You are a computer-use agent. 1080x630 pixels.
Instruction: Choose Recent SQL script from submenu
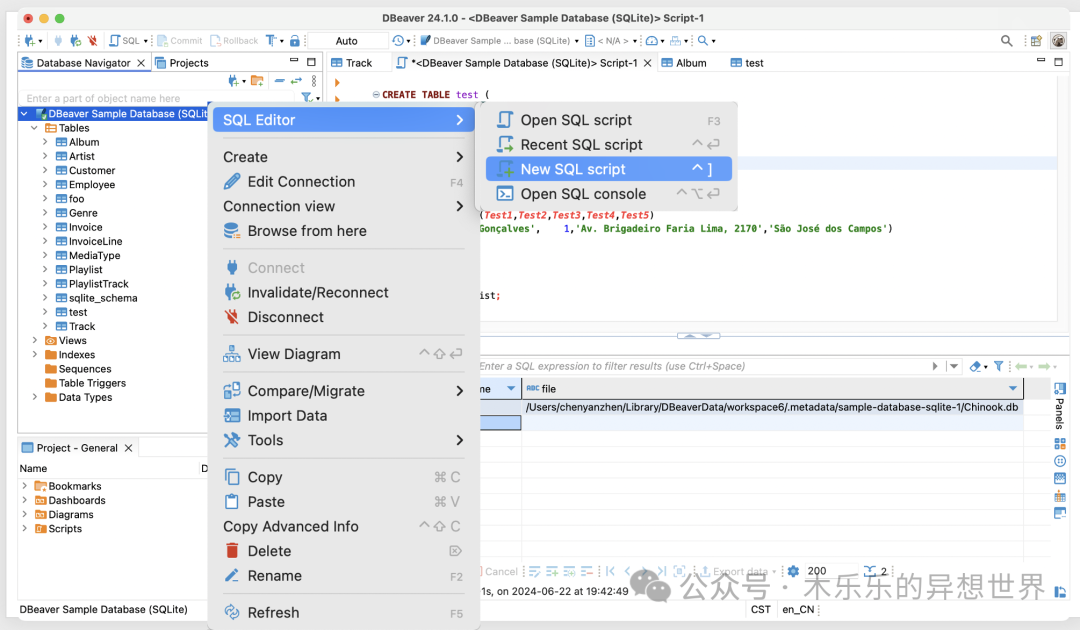click(x=608, y=145)
